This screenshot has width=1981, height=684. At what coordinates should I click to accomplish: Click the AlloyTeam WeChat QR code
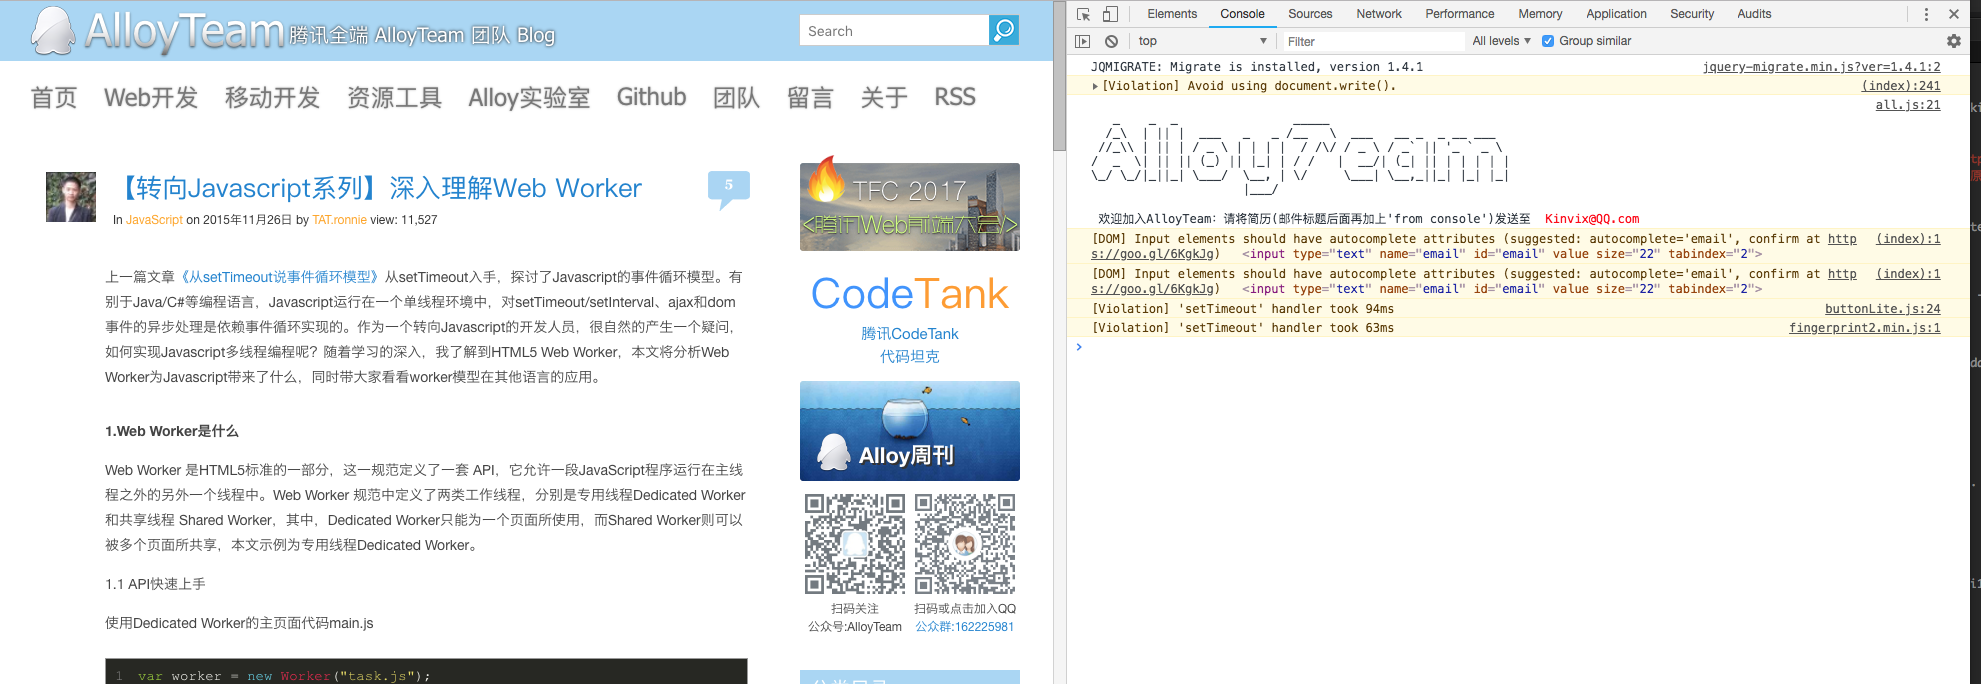tap(855, 544)
